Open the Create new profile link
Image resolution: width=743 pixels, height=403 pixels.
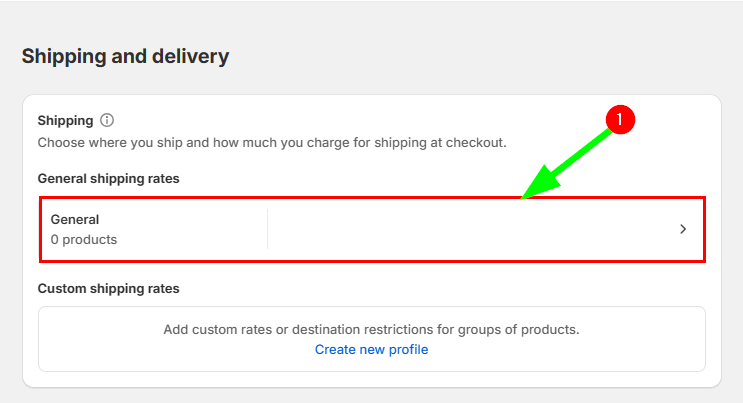click(x=371, y=349)
